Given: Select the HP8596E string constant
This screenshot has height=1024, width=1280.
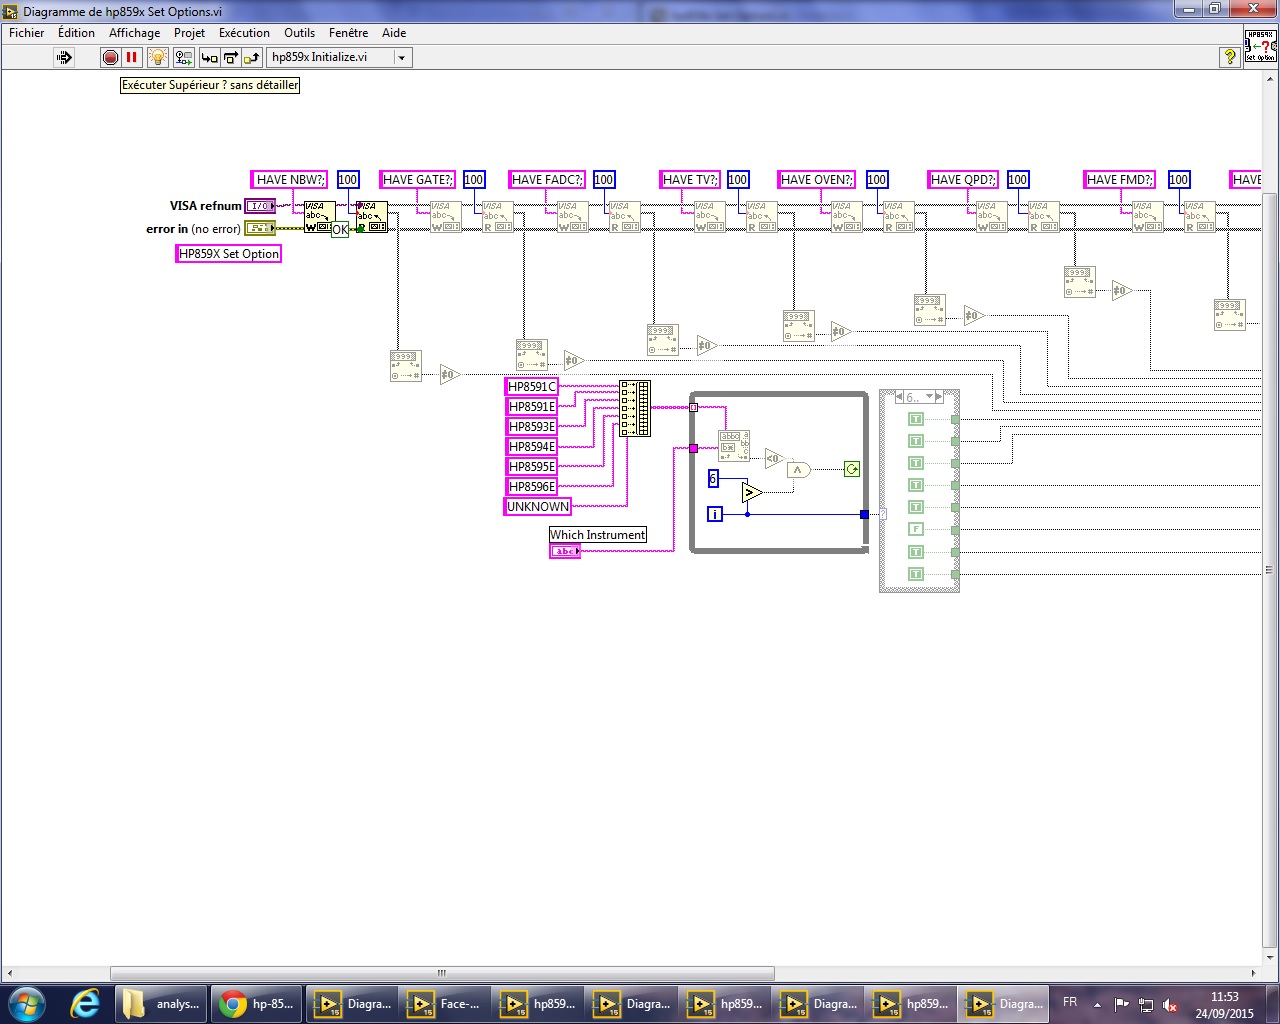Looking at the screenshot, I should pos(532,487).
